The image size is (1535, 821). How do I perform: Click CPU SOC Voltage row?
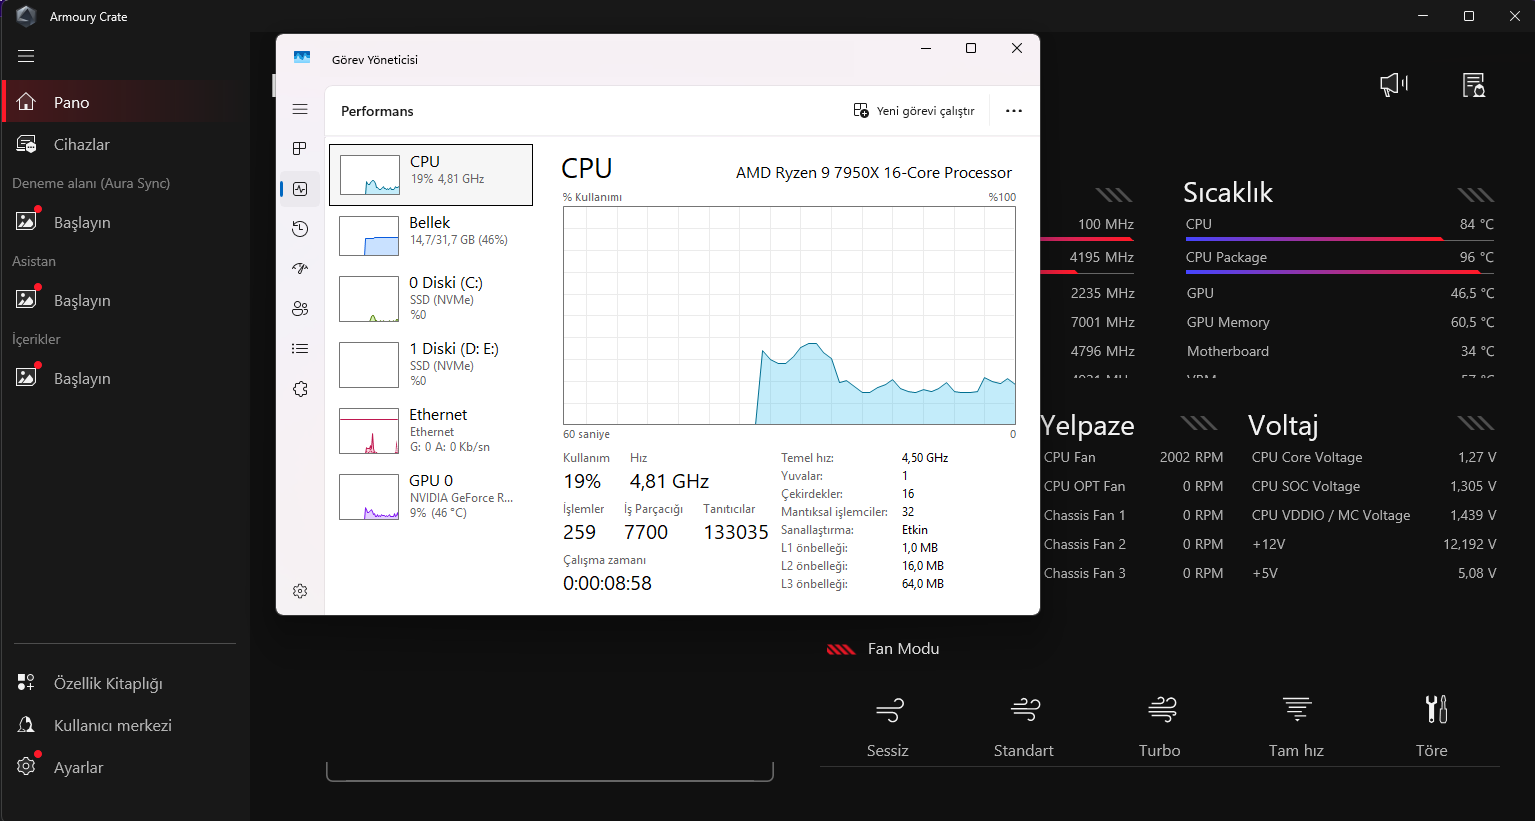pos(1374,486)
